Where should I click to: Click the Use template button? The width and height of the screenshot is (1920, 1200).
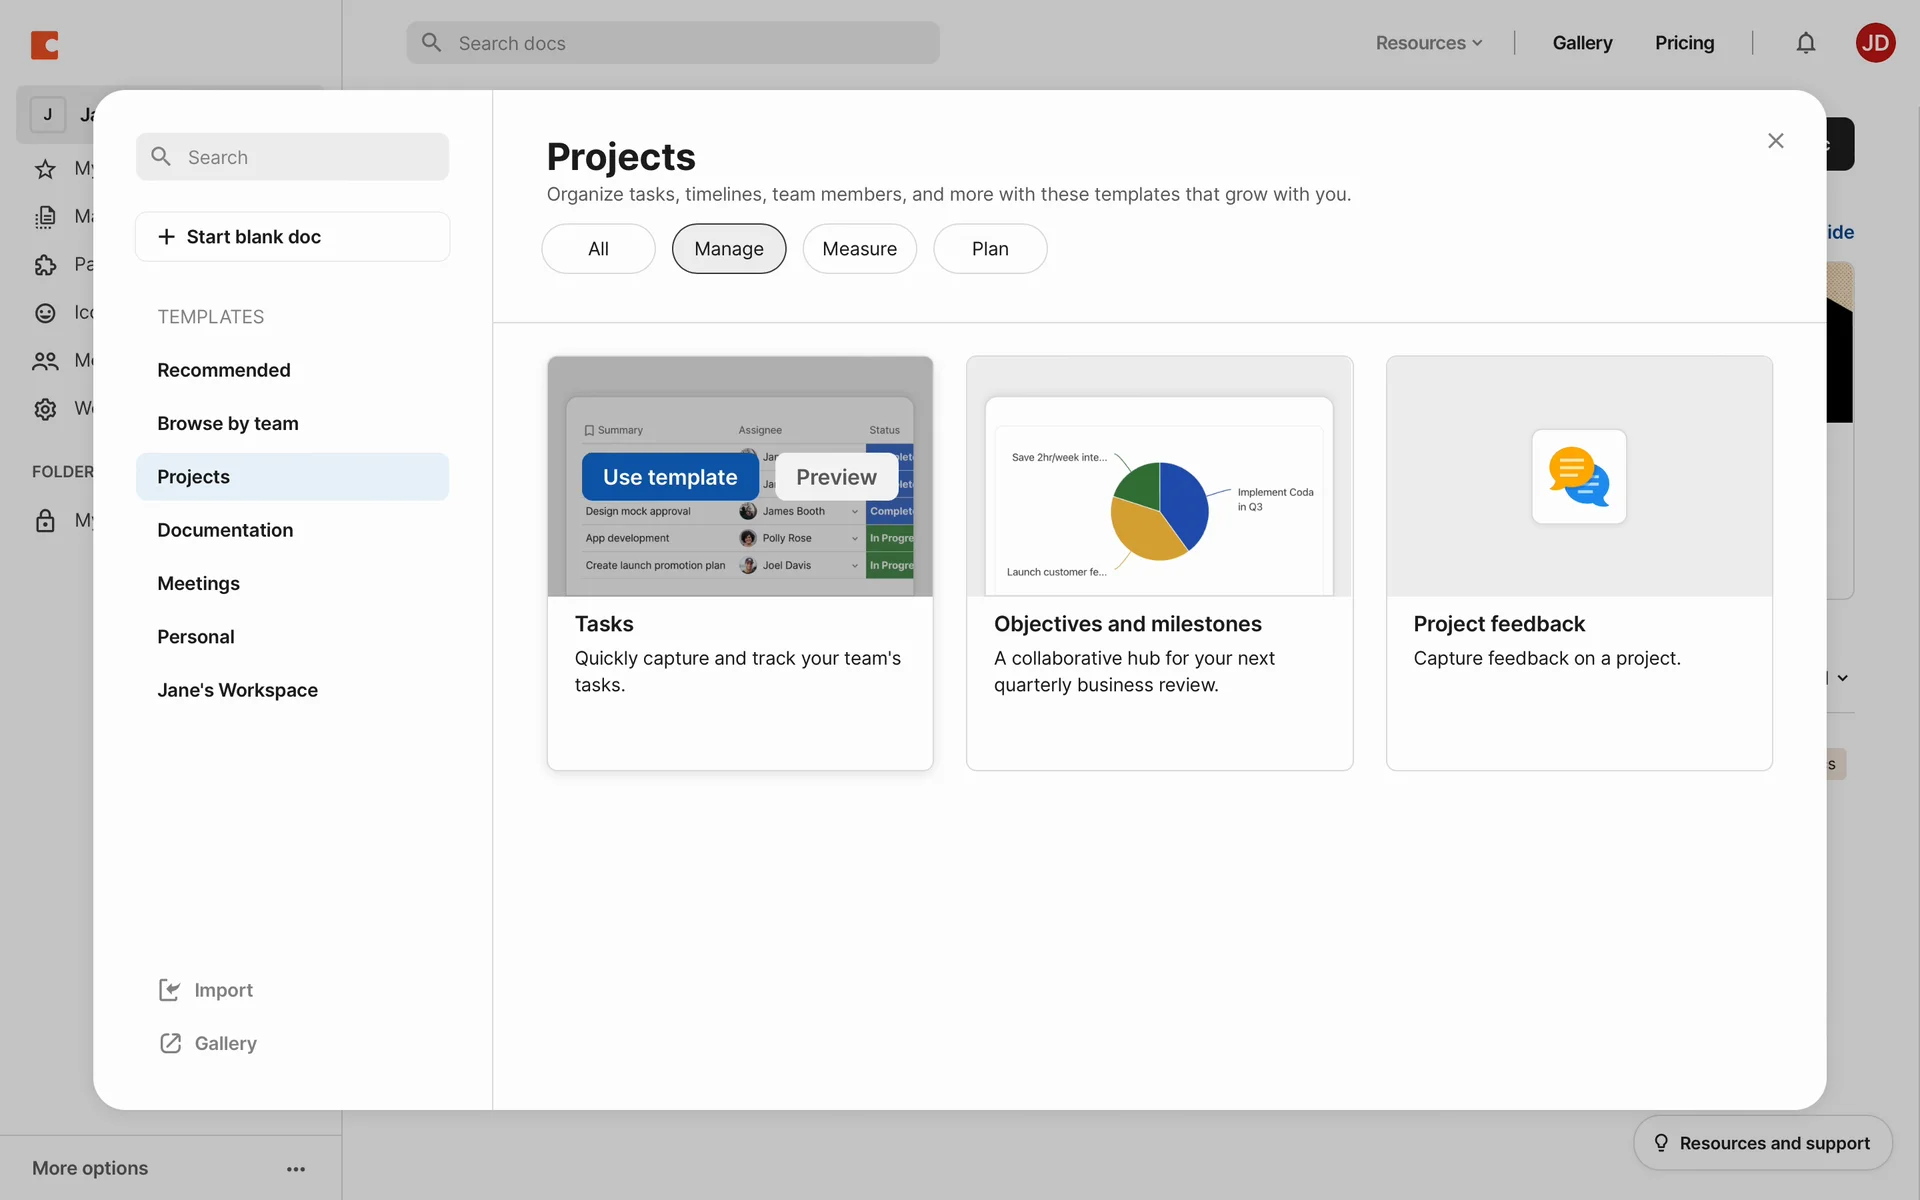670,477
